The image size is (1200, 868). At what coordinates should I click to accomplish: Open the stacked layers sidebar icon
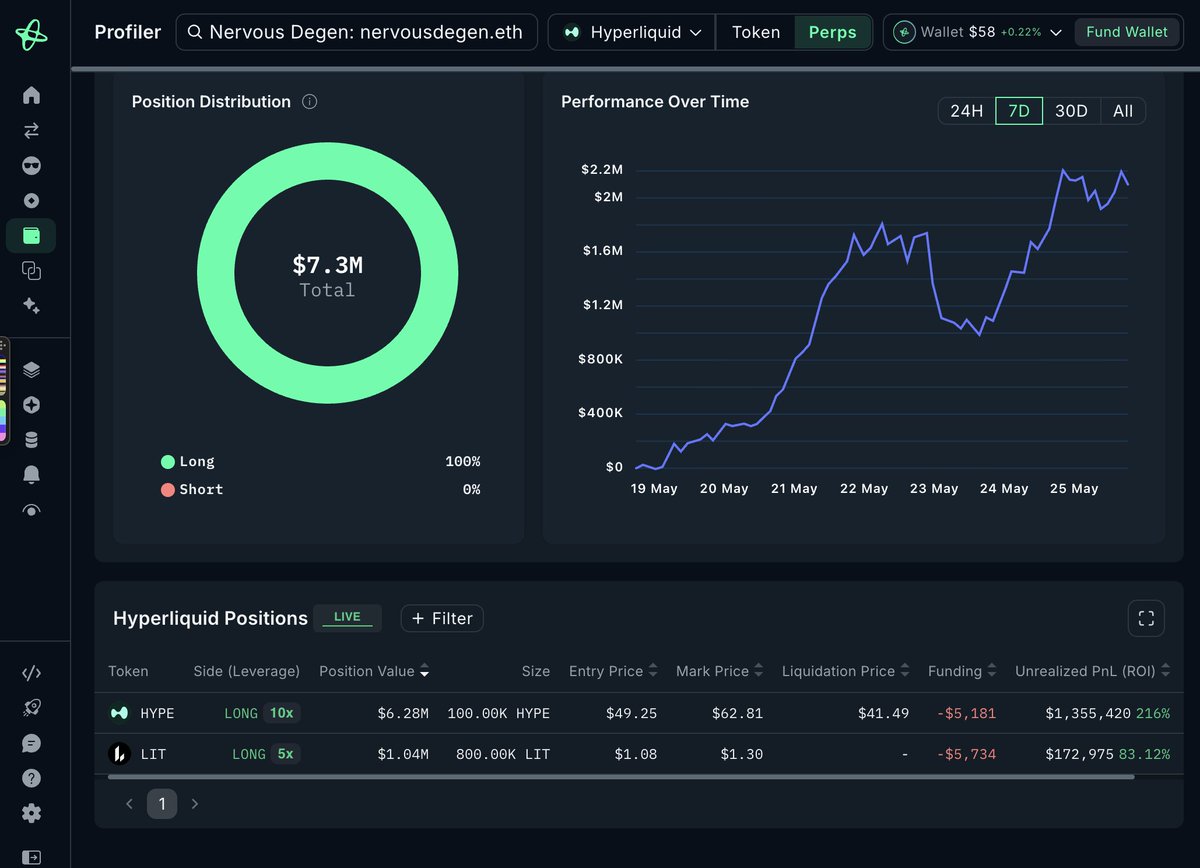click(x=31, y=370)
